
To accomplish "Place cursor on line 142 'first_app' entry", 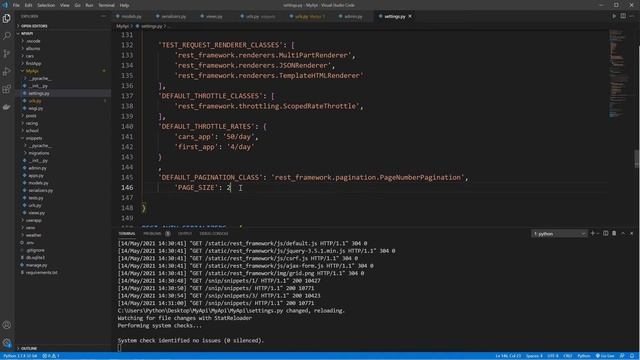I will (214, 147).
